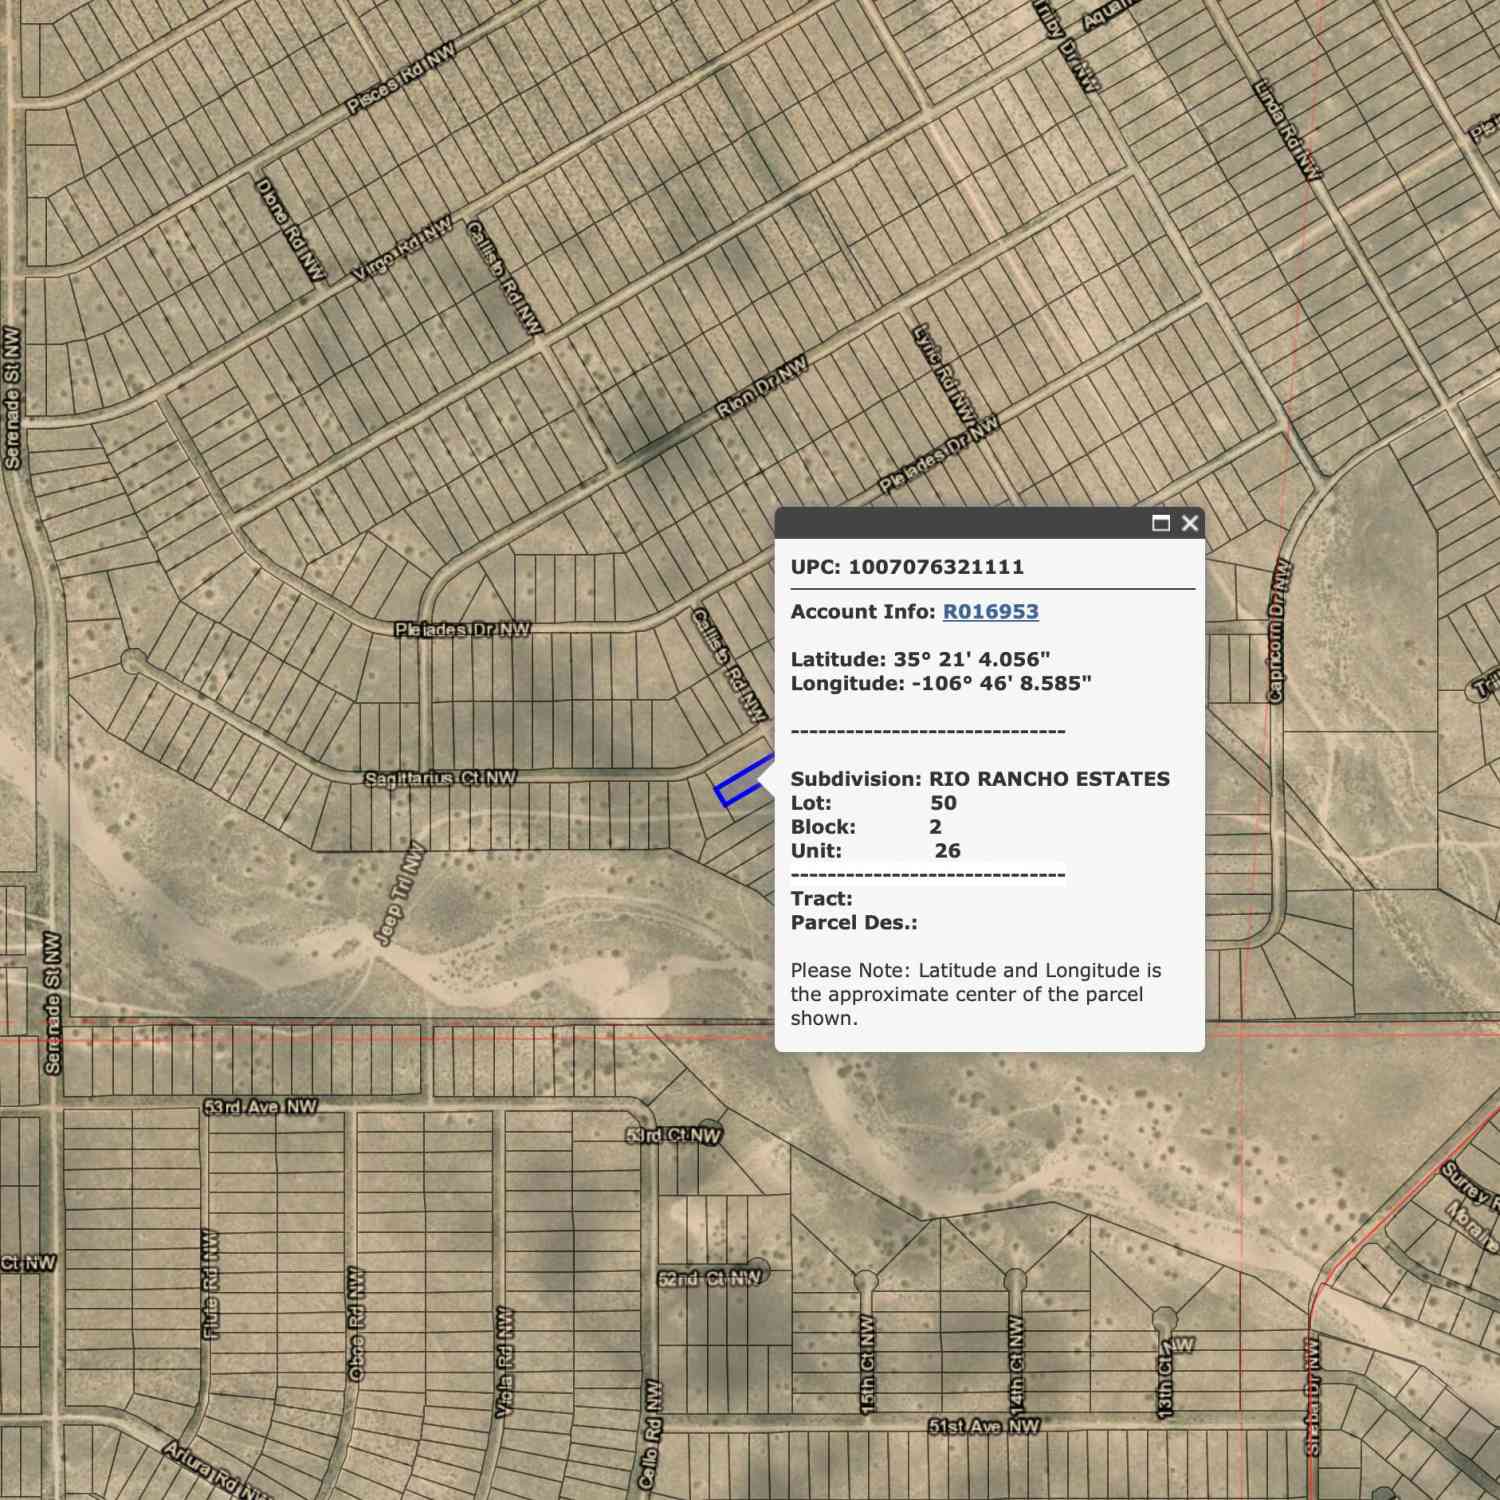The height and width of the screenshot is (1500, 1500).
Task: Close the parcel info popup
Action: coord(1189,523)
